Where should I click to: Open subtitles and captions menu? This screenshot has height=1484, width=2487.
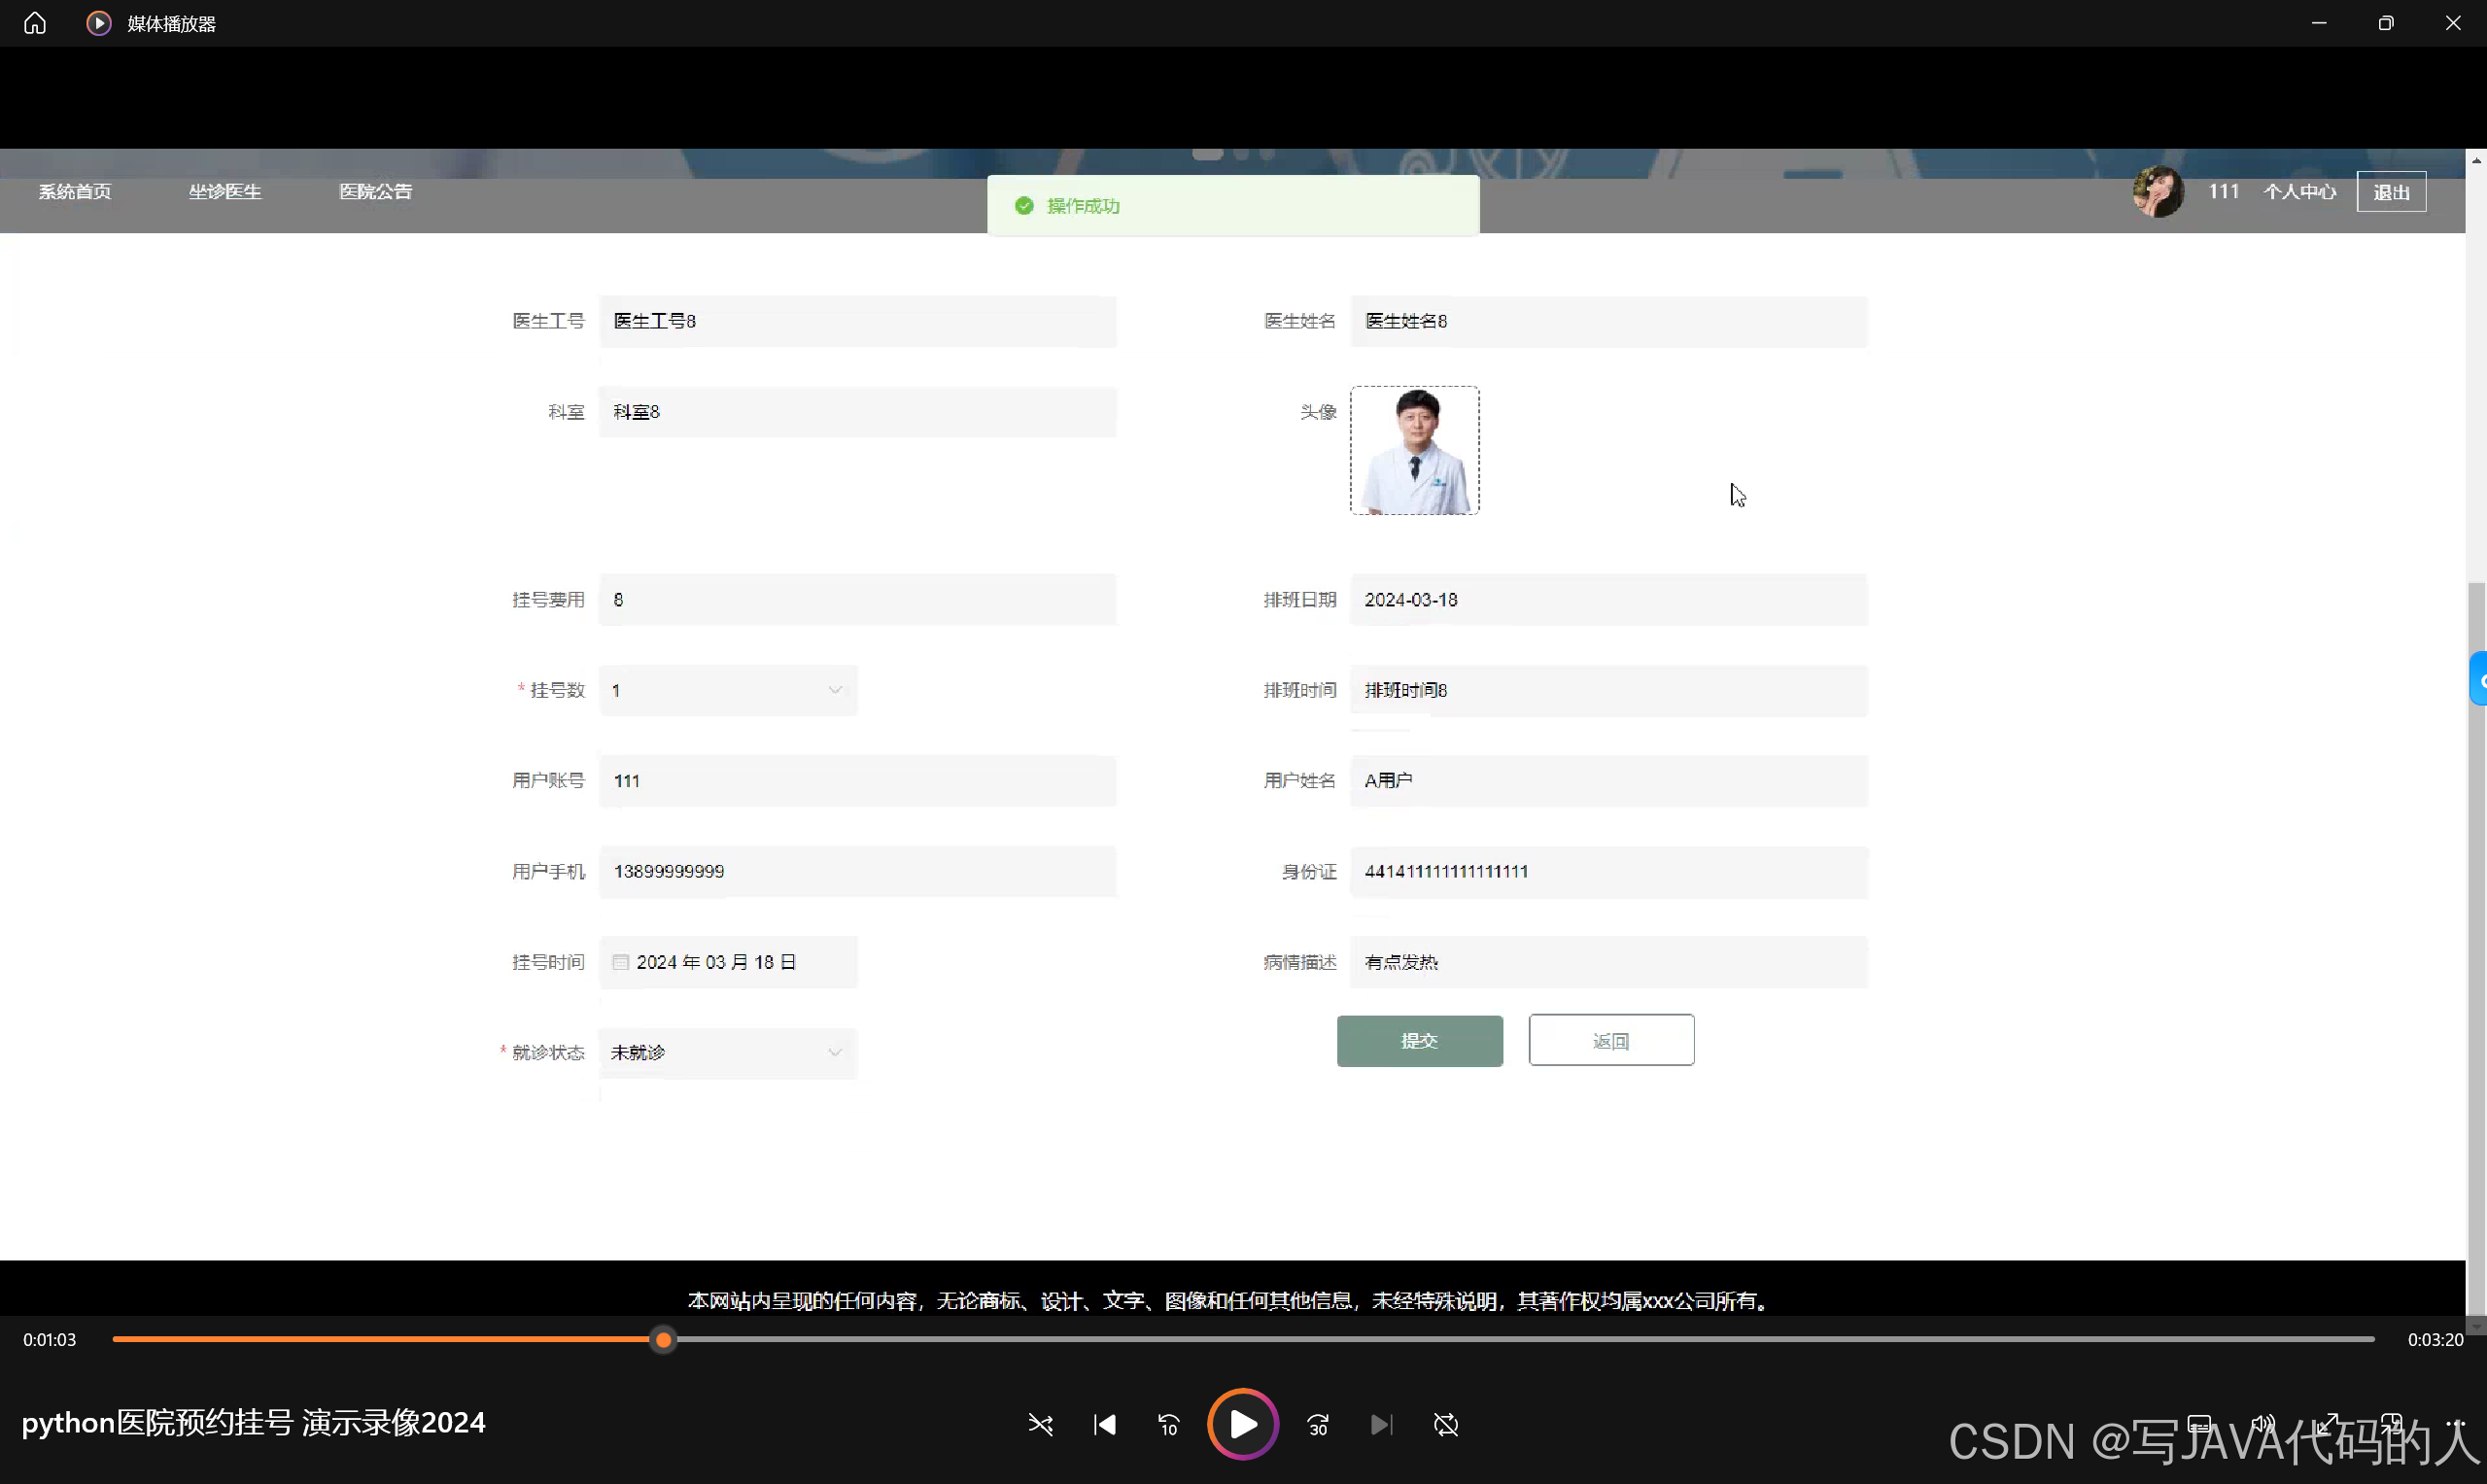point(2199,1424)
